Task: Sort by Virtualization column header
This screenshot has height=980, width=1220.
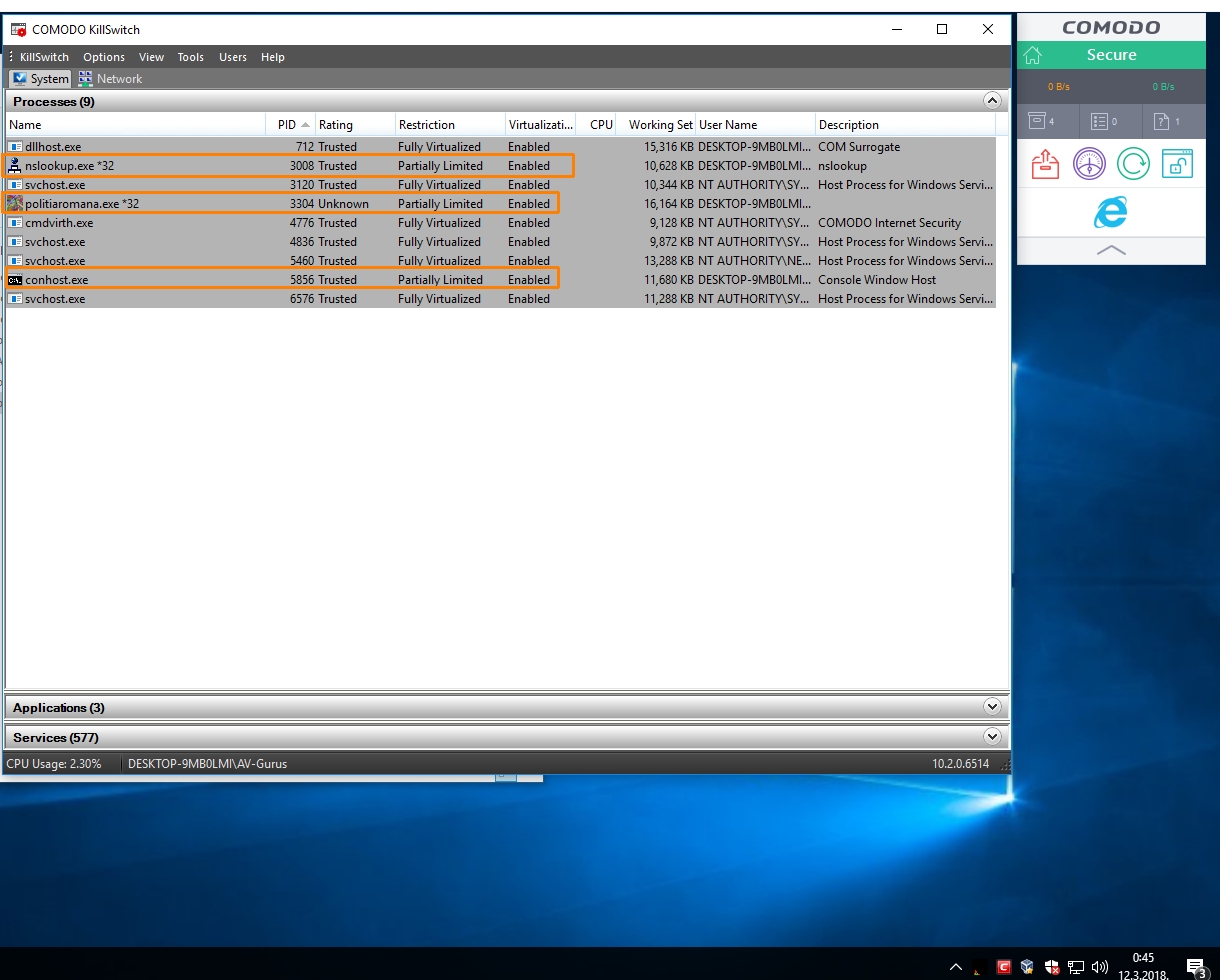Action: pyautogui.click(x=541, y=125)
